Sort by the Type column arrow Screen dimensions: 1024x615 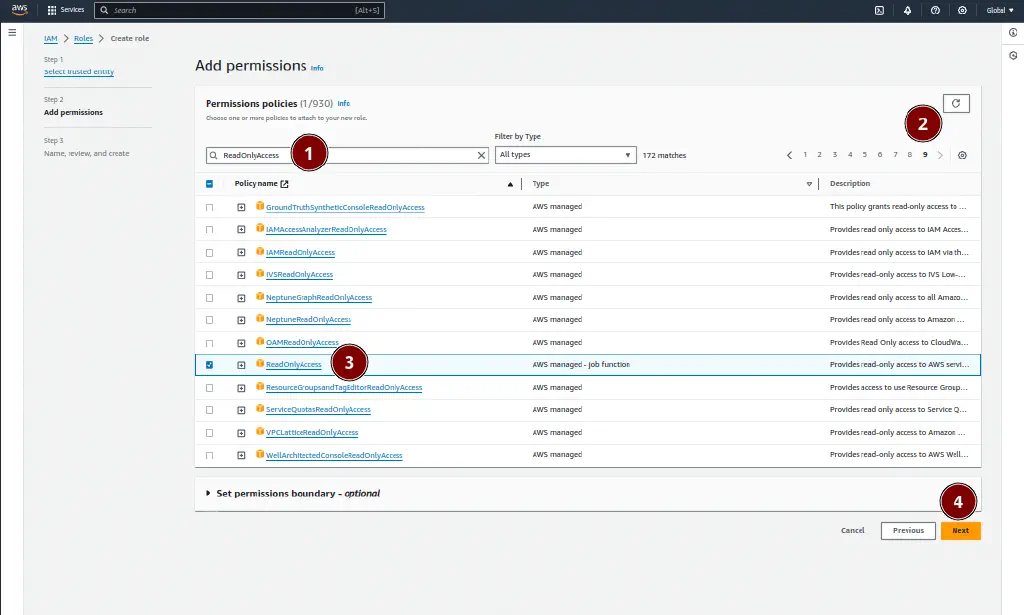tap(809, 184)
